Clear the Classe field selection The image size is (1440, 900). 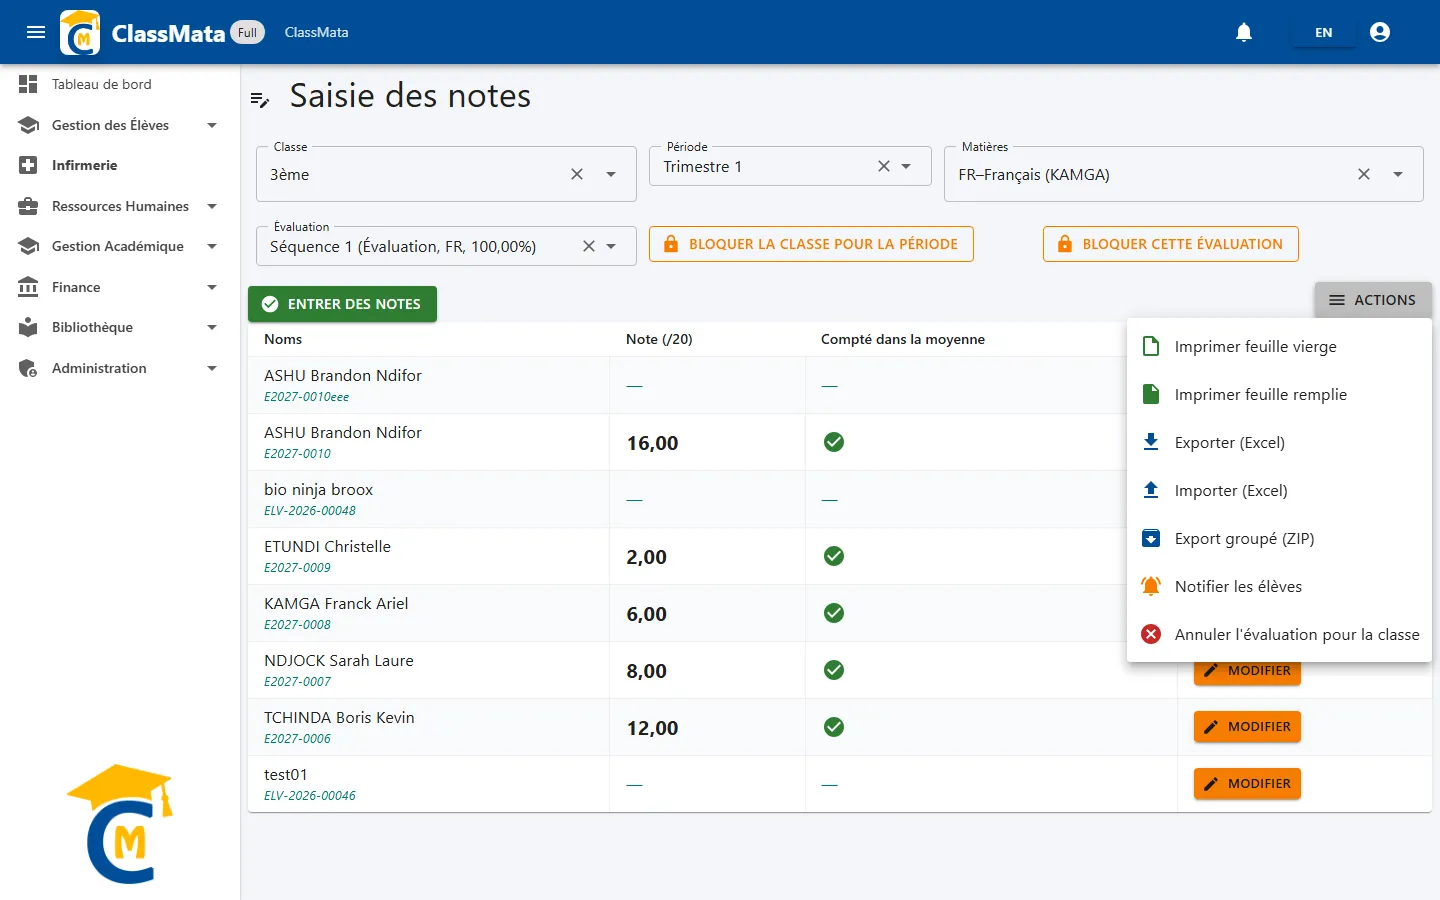[577, 174]
